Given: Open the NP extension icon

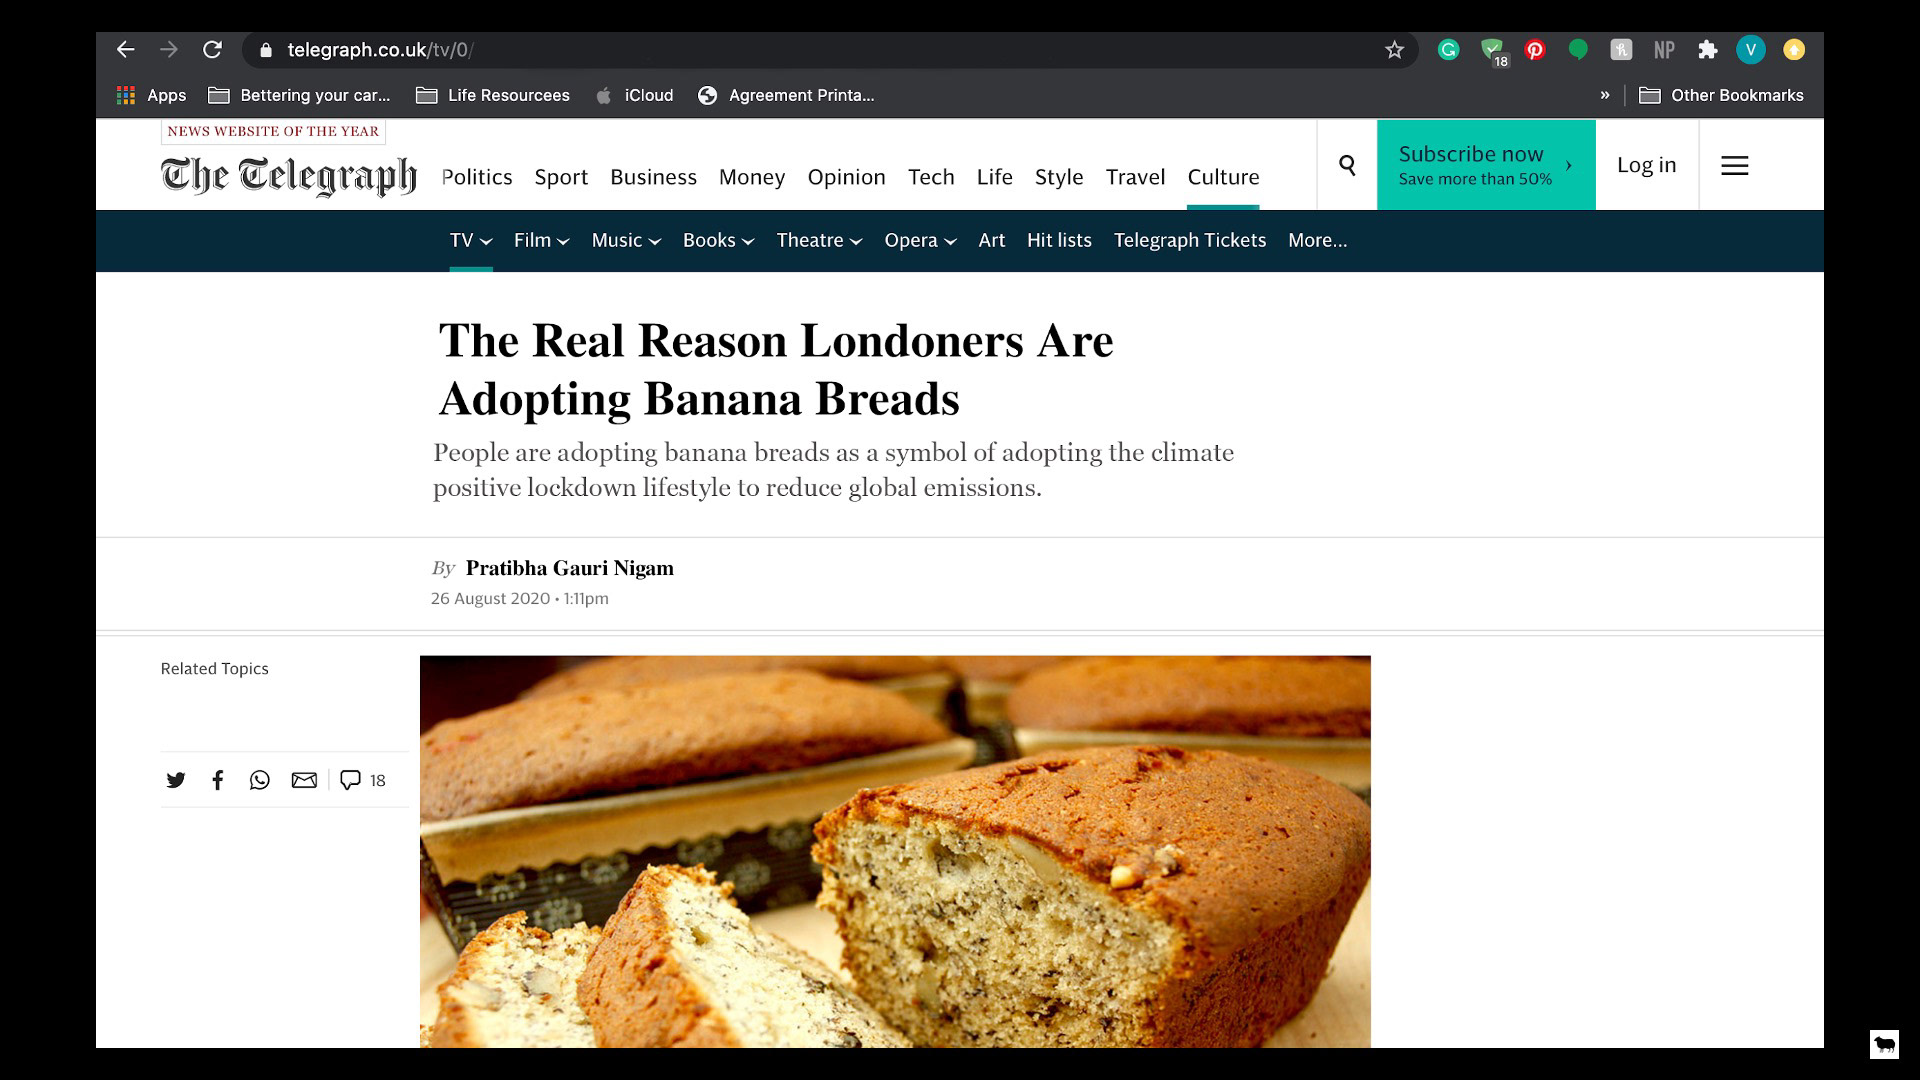Looking at the screenshot, I should click(x=1664, y=49).
